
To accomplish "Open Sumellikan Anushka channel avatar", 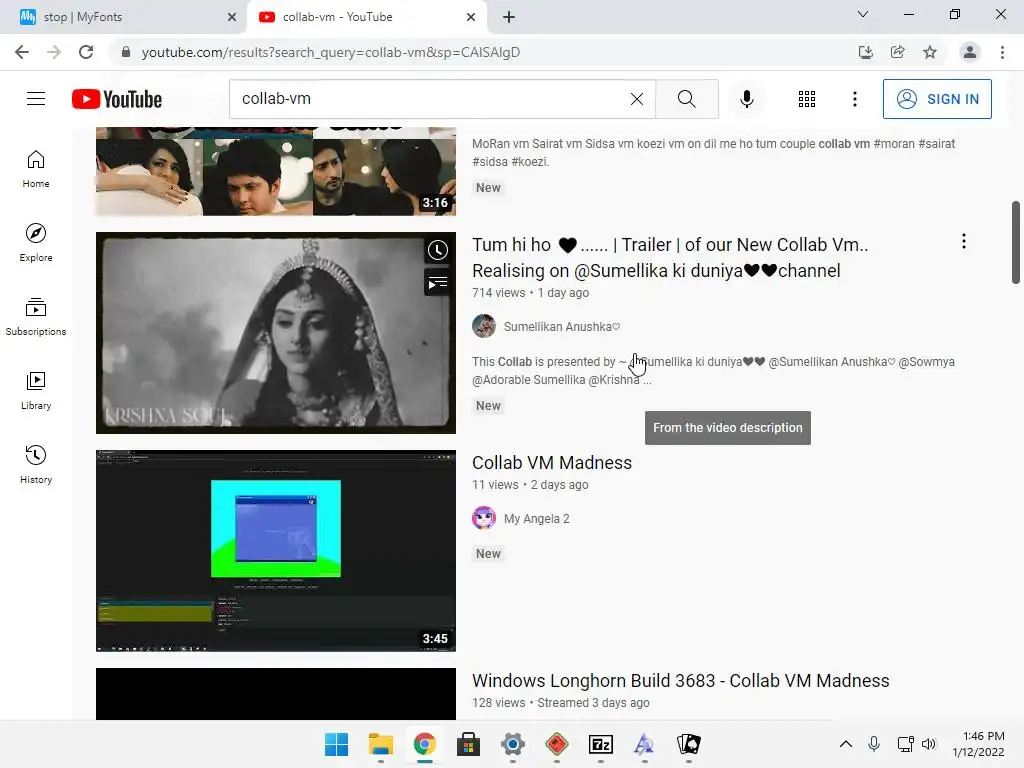I will click(x=484, y=326).
